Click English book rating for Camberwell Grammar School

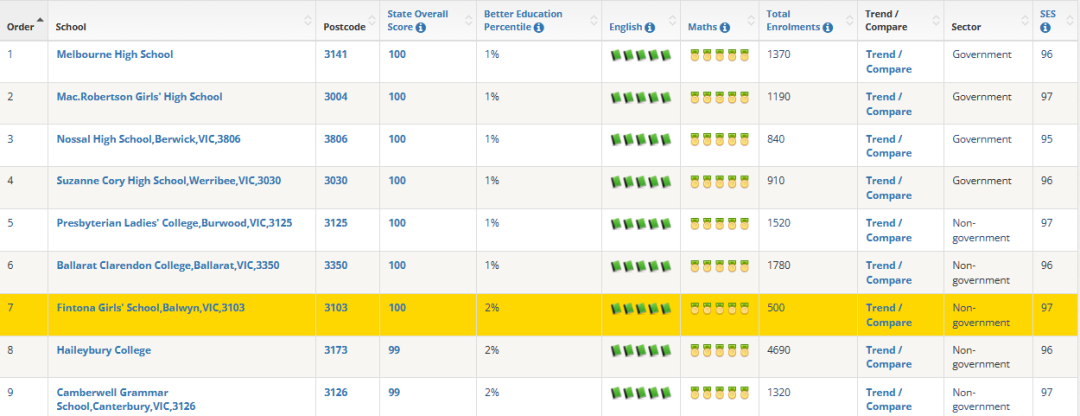coord(641,393)
